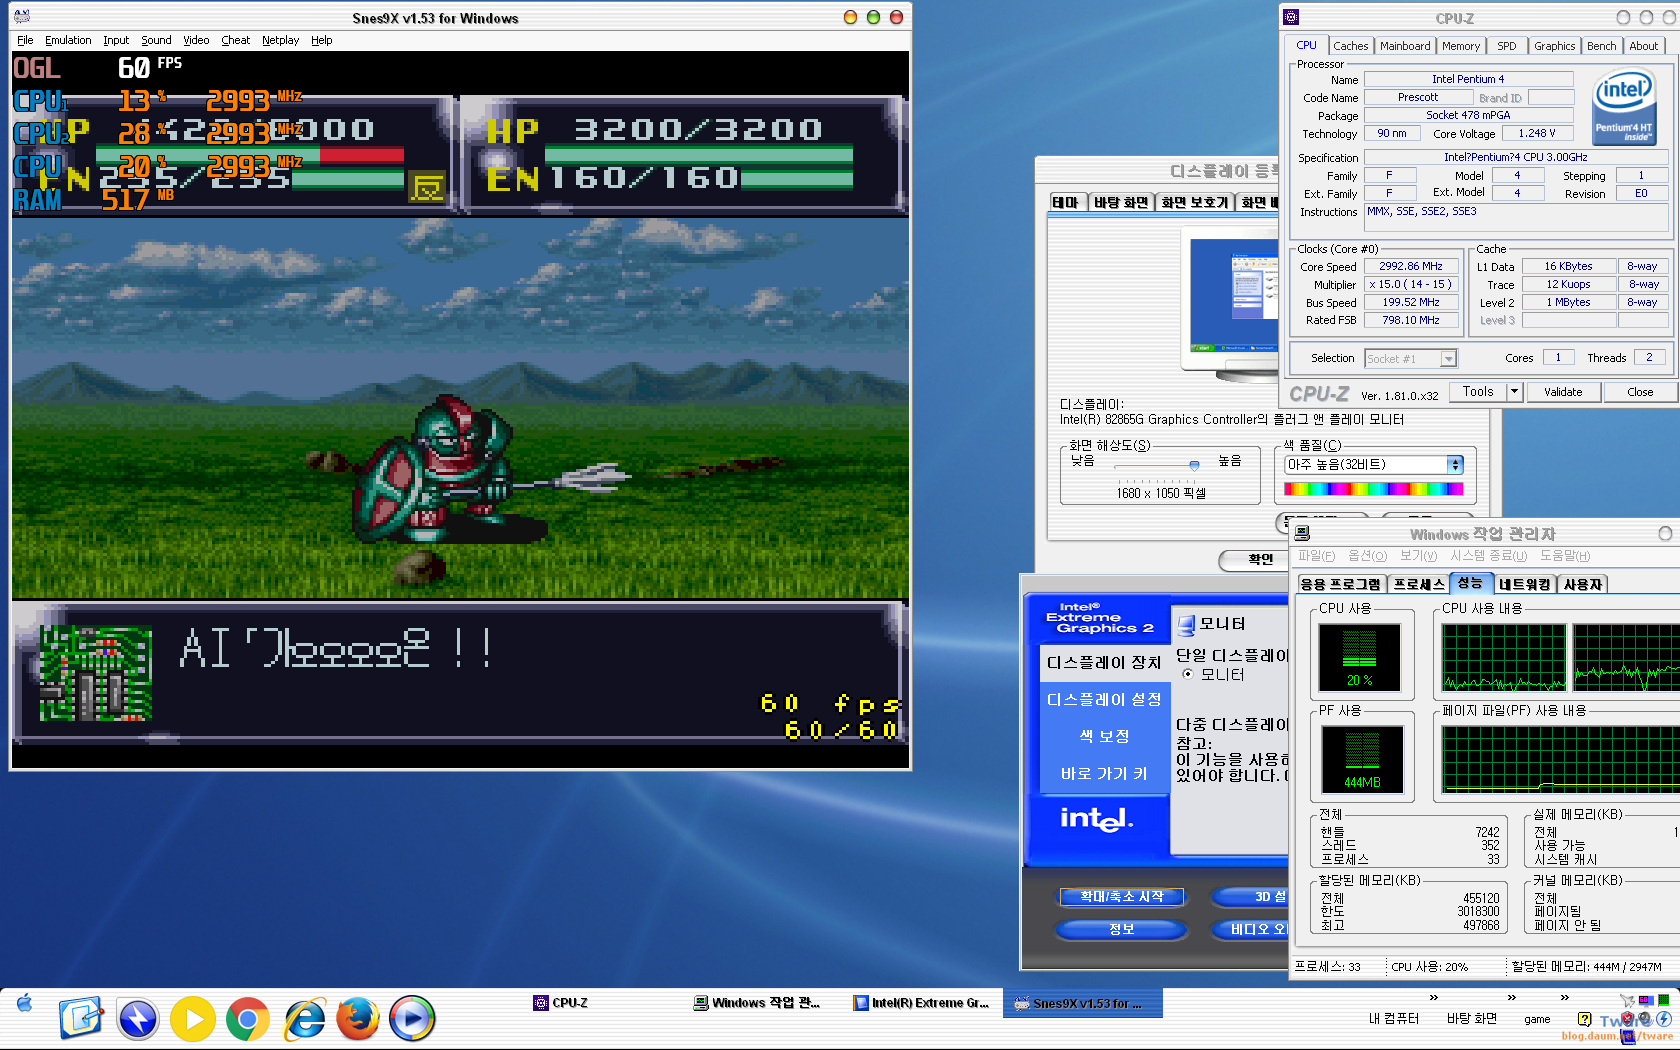Adjust the screen resolution slider handle
The width and height of the screenshot is (1680, 1050).
[1194, 465]
